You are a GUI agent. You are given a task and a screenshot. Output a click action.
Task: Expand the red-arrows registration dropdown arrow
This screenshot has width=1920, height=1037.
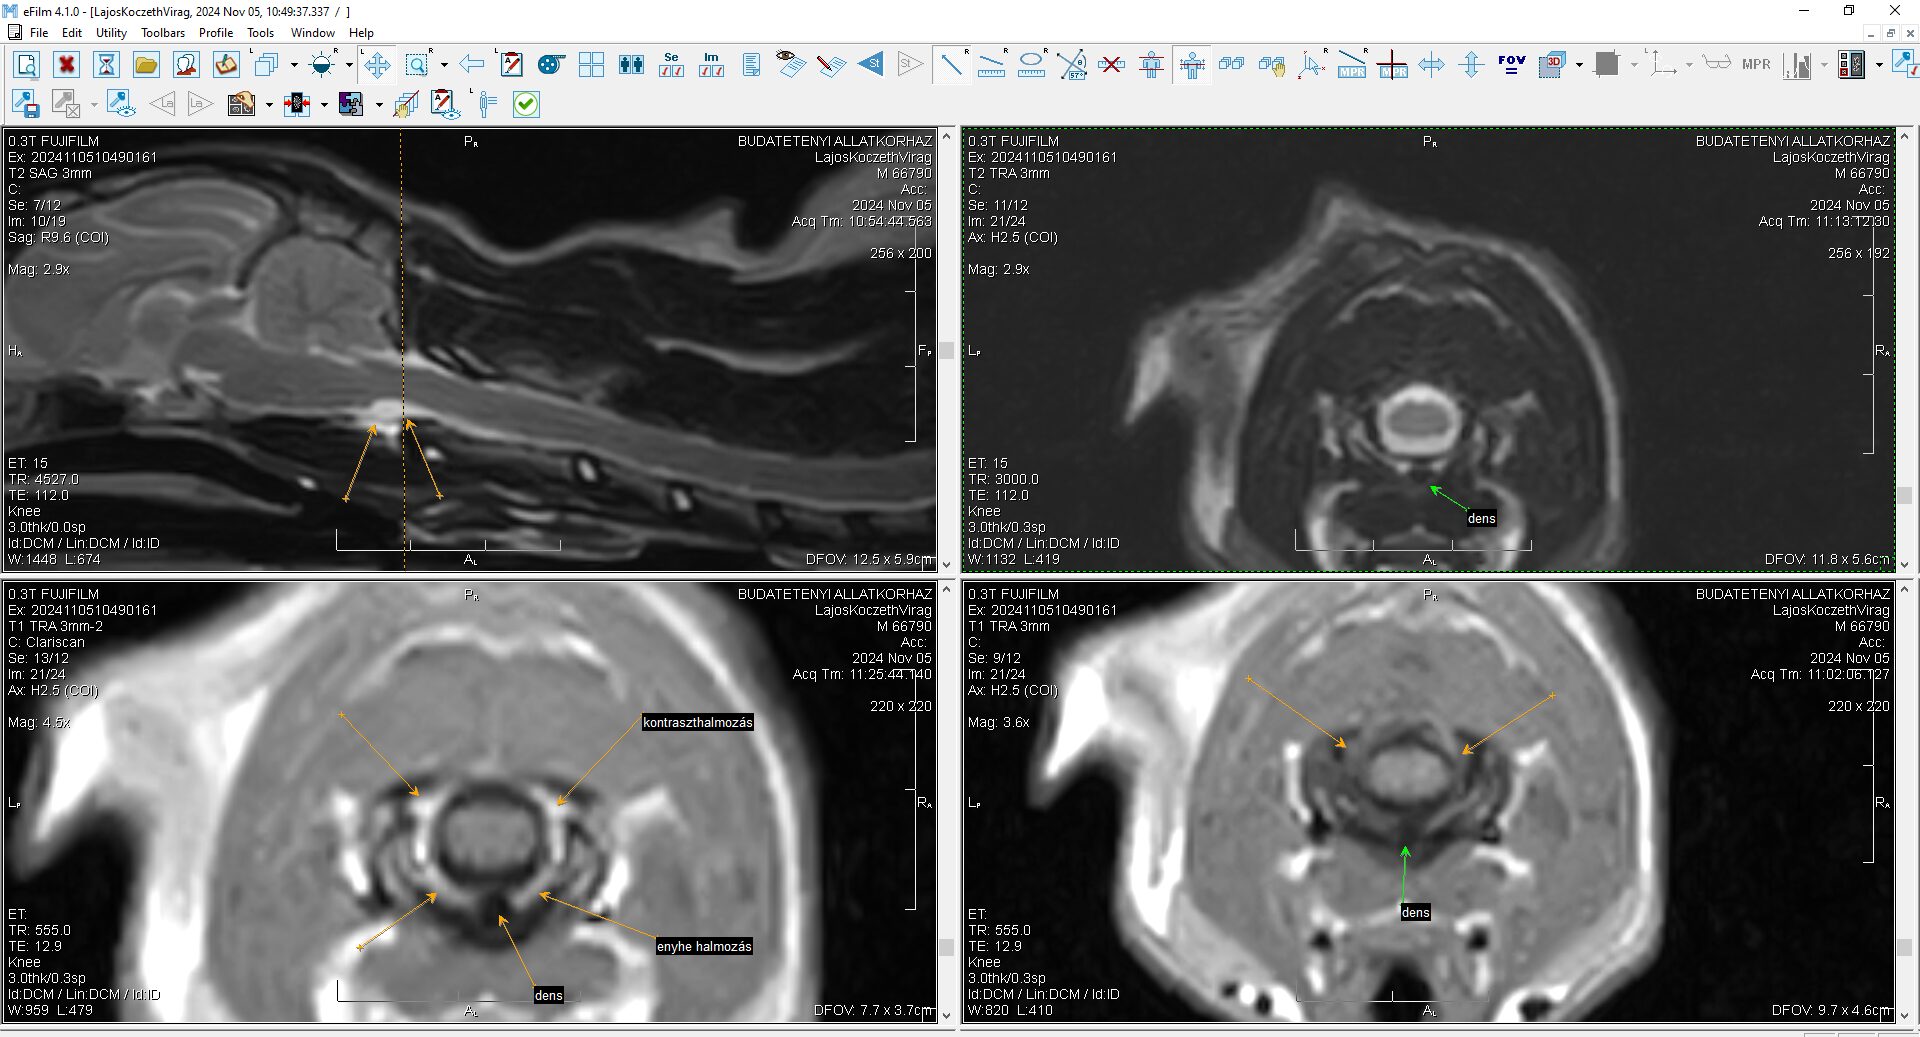tap(324, 104)
